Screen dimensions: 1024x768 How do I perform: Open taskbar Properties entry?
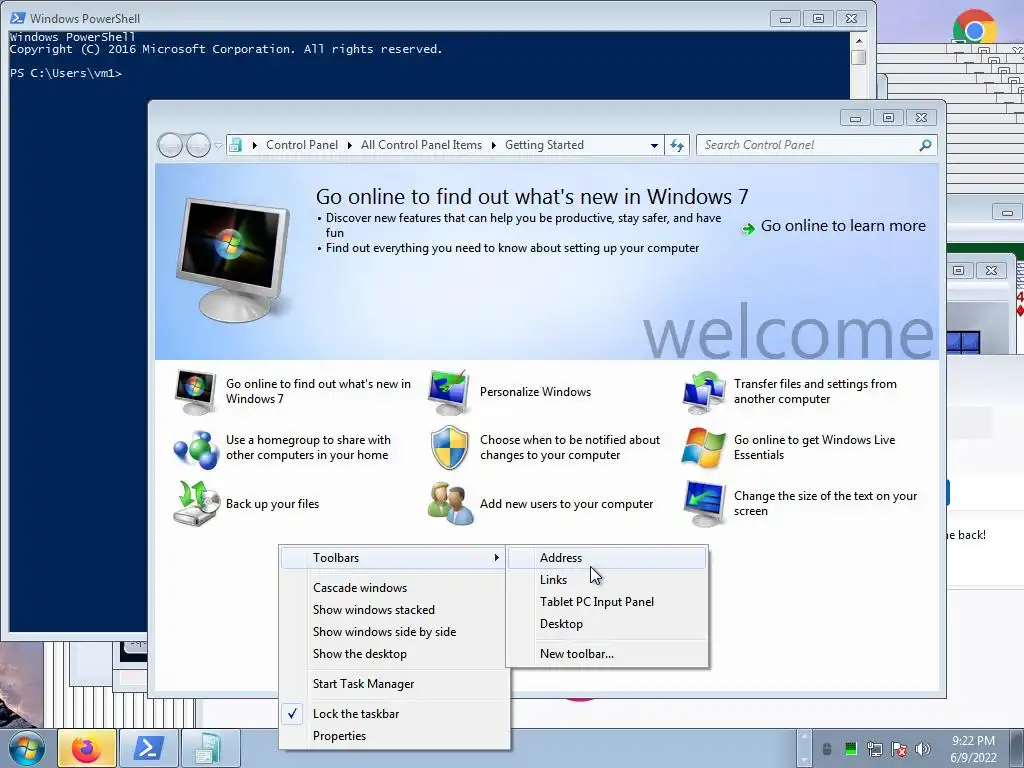click(x=392, y=736)
